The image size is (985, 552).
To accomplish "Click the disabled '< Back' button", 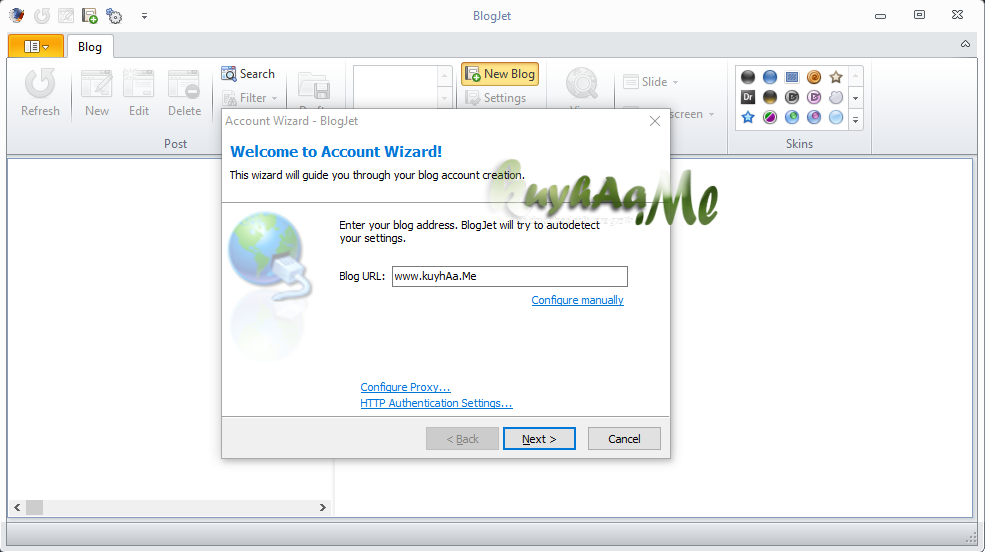I will [x=462, y=439].
